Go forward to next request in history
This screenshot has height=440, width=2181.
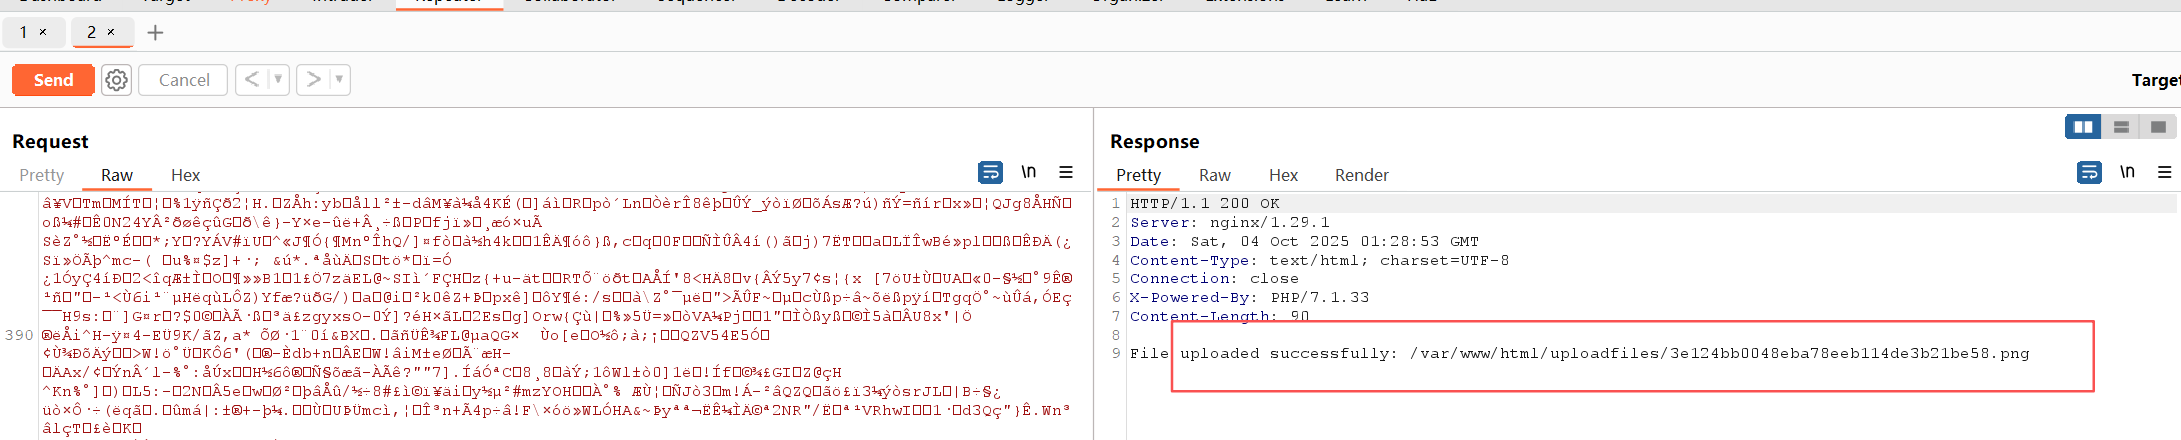coord(313,79)
